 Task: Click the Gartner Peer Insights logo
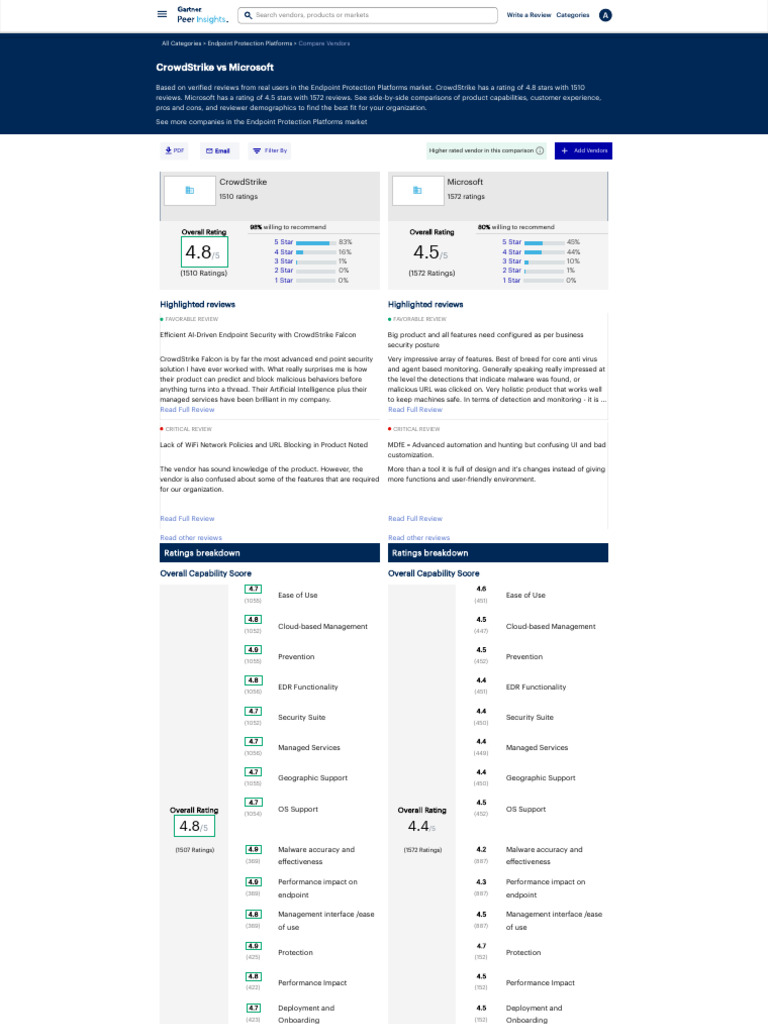click(x=202, y=14)
